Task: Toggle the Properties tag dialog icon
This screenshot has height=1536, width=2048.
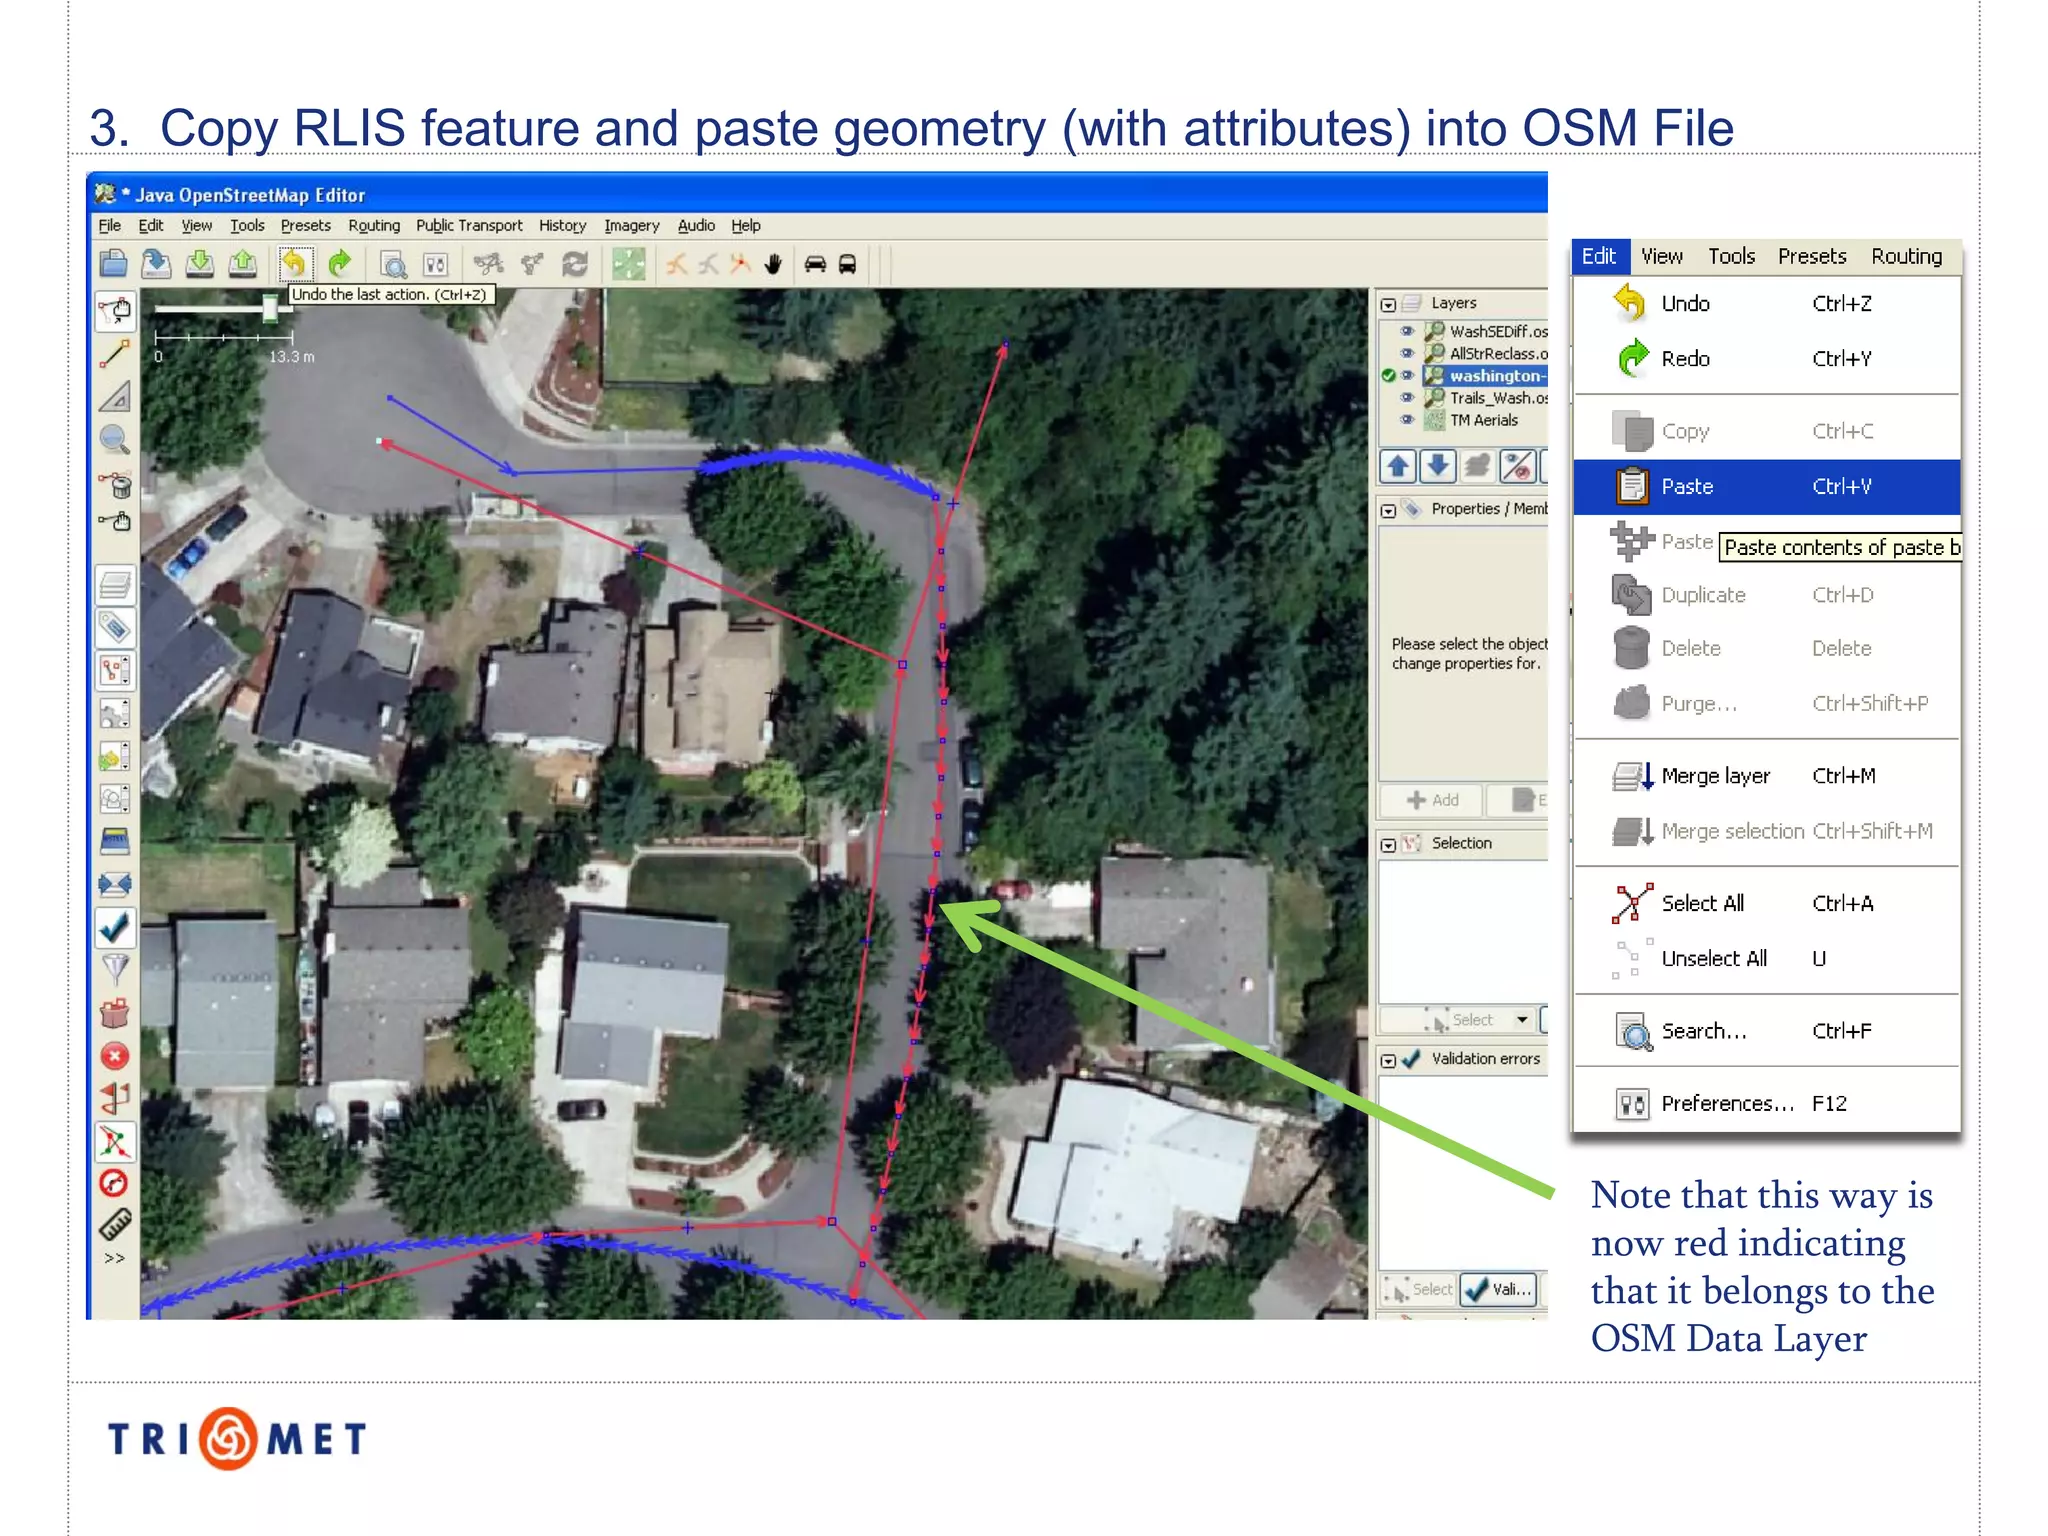Action: pyautogui.click(x=115, y=627)
